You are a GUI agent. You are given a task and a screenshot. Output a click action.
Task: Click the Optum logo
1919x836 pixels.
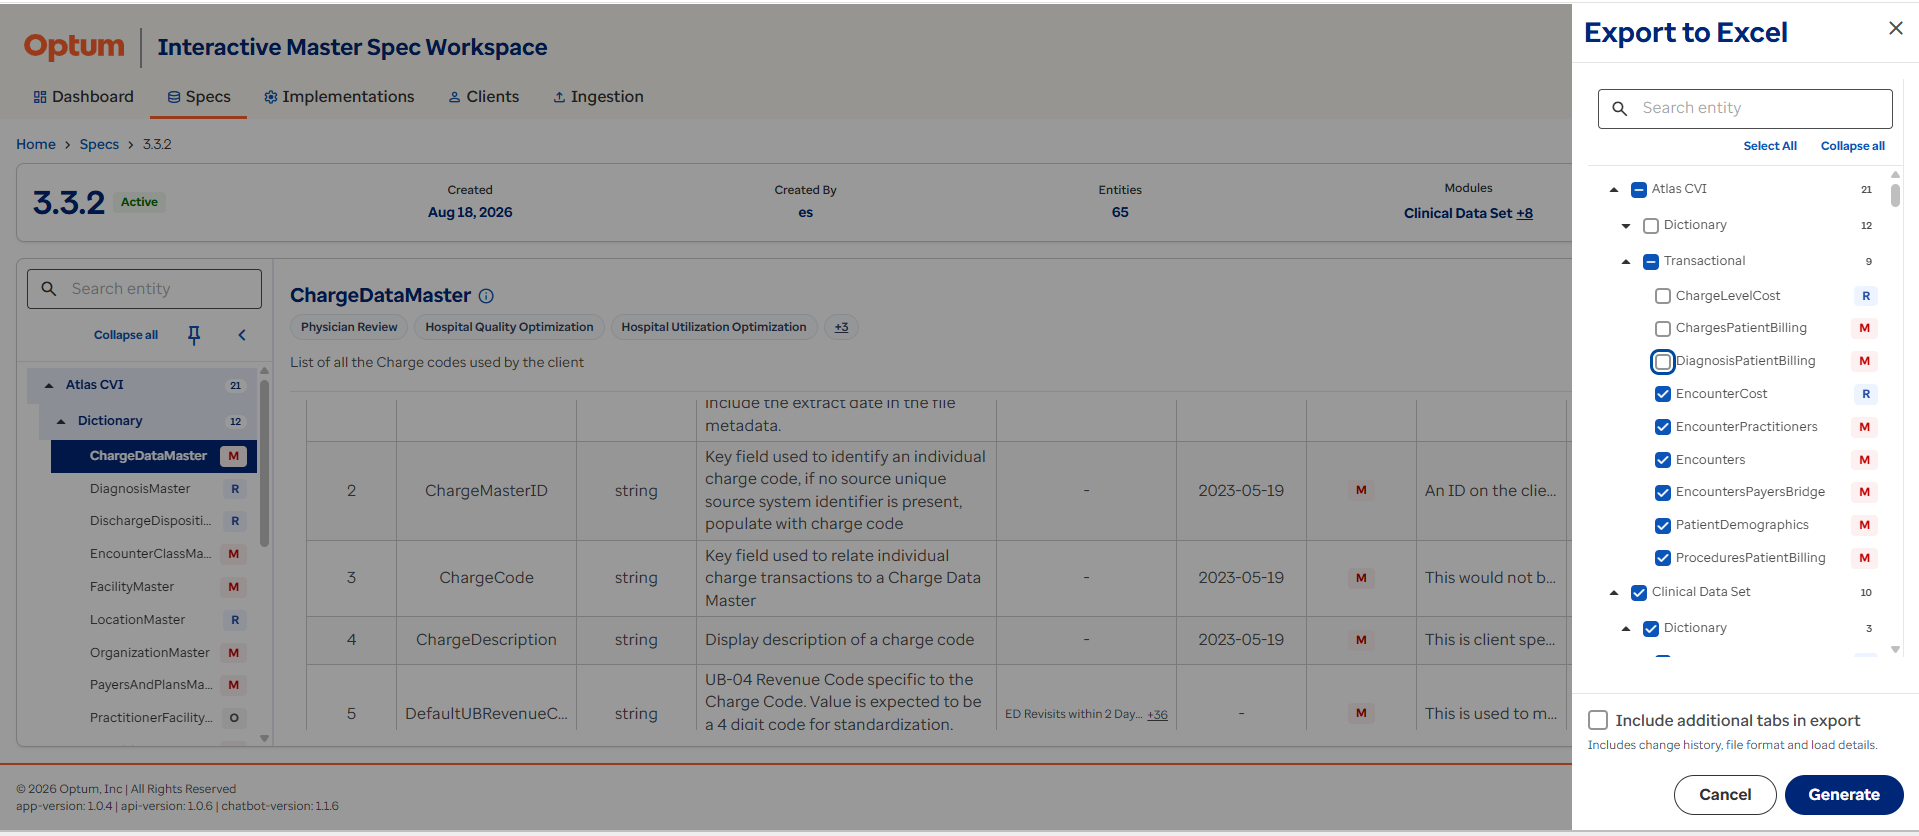pyautogui.click(x=74, y=46)
